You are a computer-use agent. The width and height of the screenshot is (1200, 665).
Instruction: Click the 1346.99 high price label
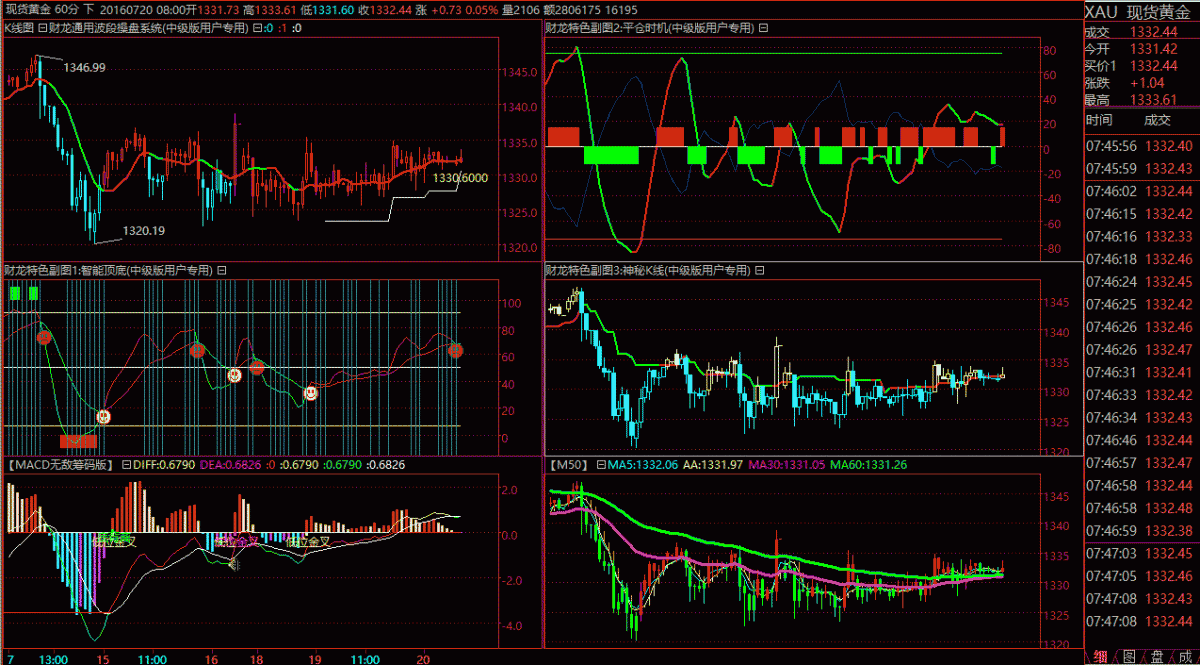click(x=85, y=67)
